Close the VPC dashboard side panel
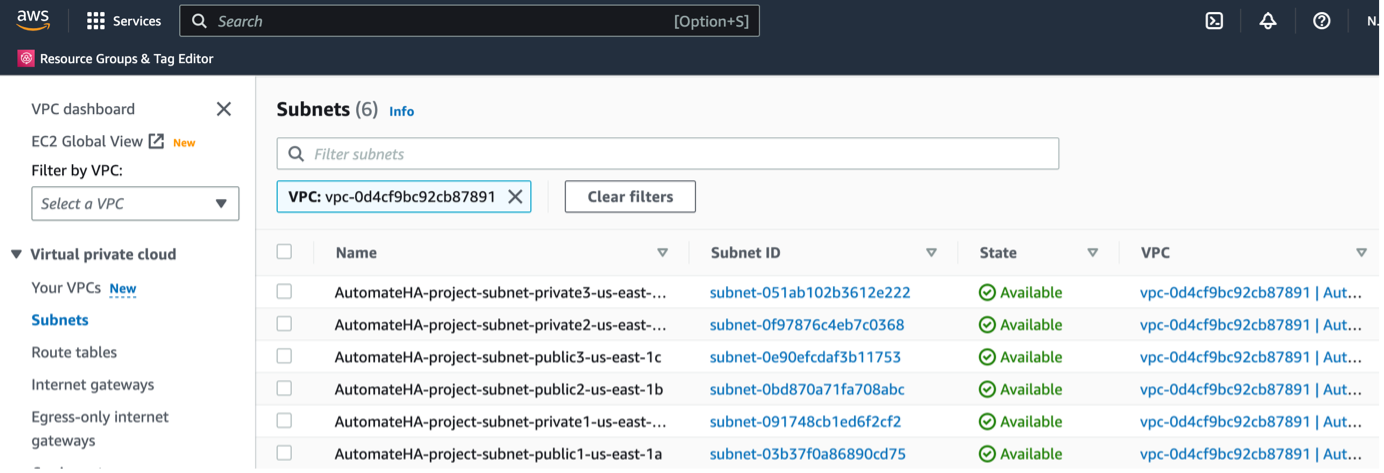This screenshot has height=473, width=1384. point(224,109)
